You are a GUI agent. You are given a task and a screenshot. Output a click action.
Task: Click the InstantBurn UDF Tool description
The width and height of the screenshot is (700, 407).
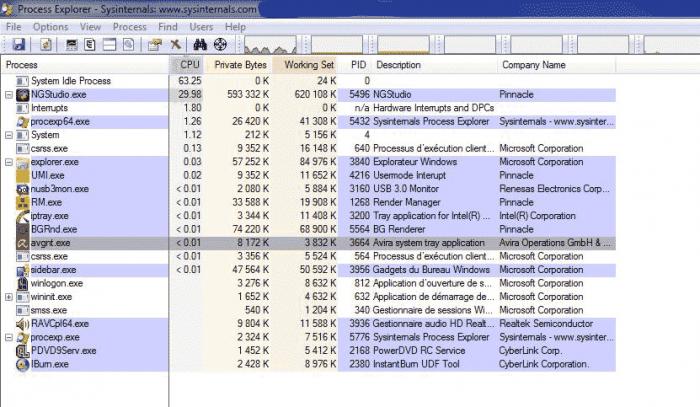[416, 364]
